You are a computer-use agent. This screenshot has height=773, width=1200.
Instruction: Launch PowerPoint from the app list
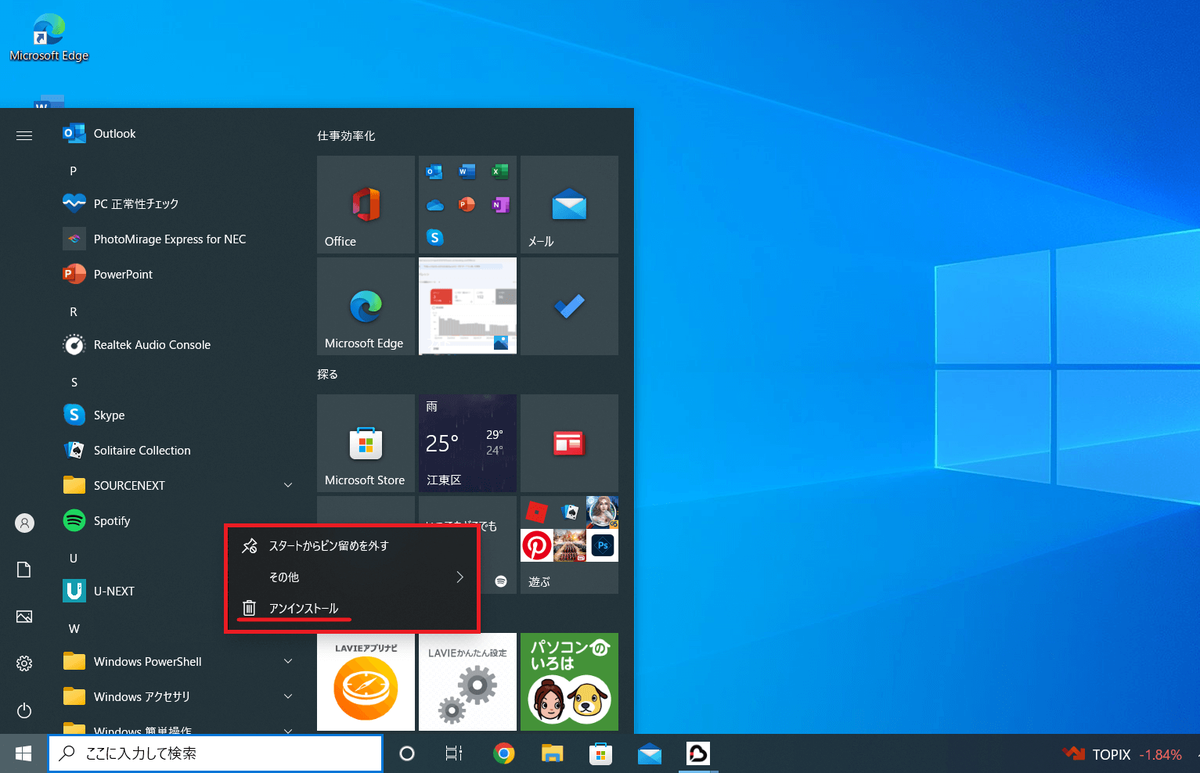[180, 274]
